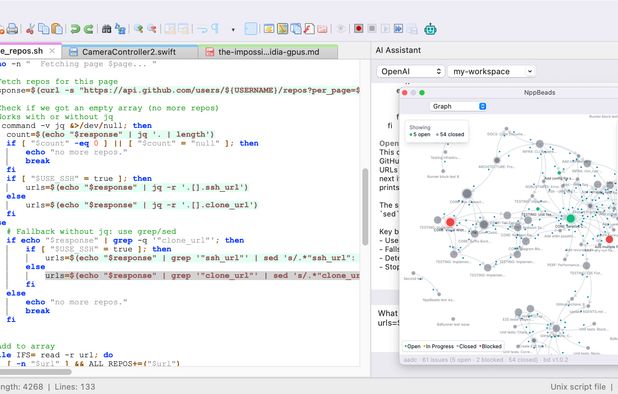The image size is (618, 394).
Task: Click the line starting 'count=$(echo'
Action: click(110, 134)
